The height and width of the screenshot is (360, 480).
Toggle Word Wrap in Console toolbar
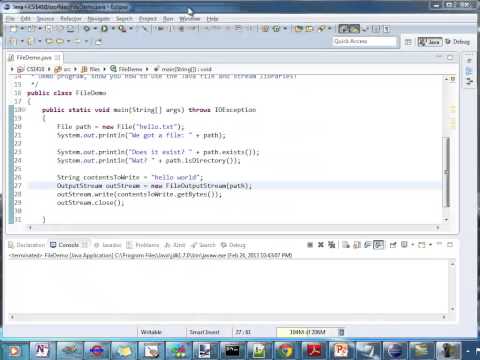368,245
